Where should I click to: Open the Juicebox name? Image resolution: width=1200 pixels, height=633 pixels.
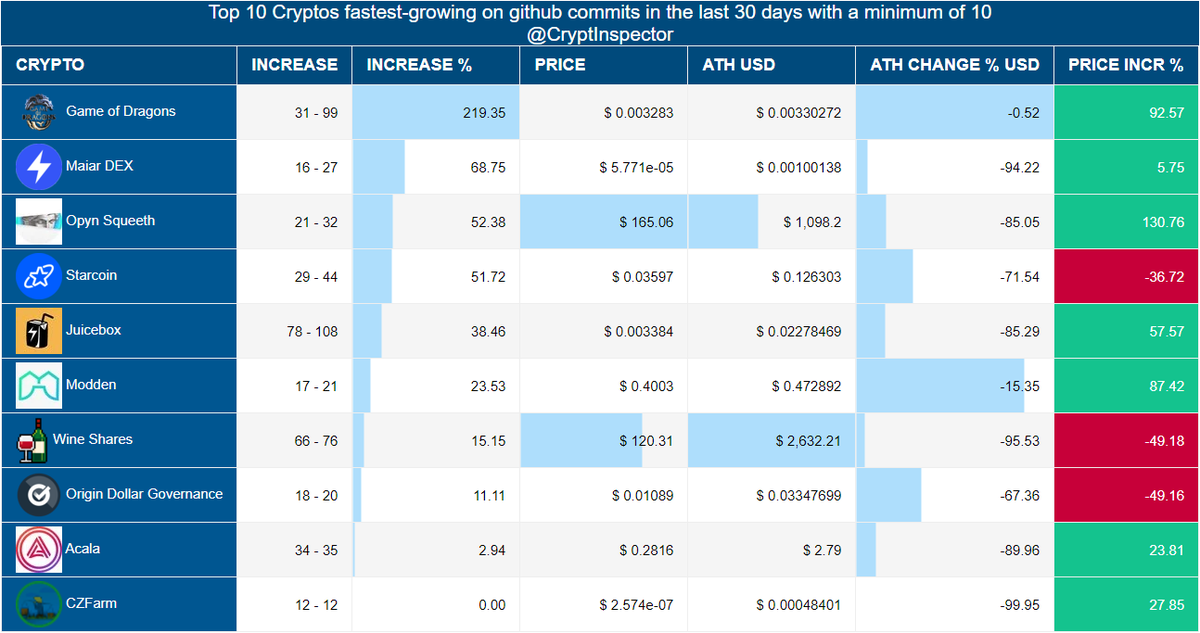point(93,330)
